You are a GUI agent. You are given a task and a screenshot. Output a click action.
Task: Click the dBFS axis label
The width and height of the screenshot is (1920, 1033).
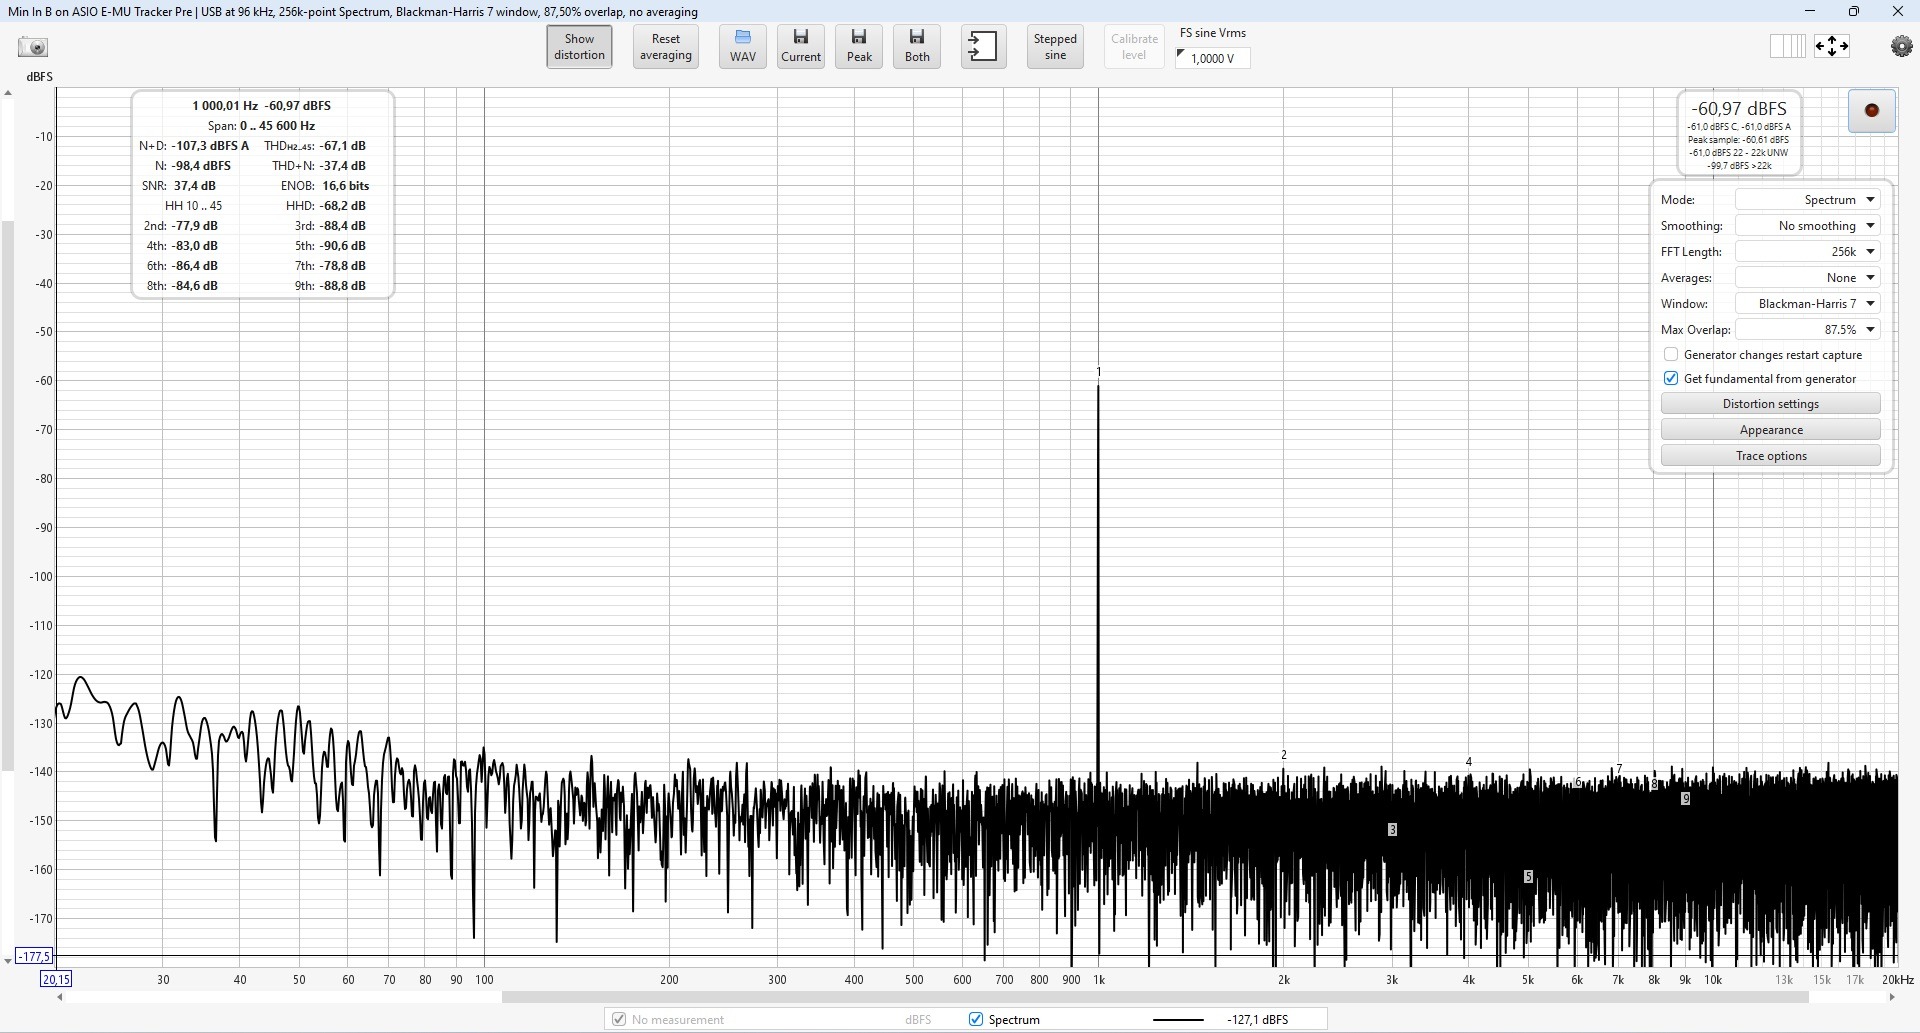(x=39, y=77)
